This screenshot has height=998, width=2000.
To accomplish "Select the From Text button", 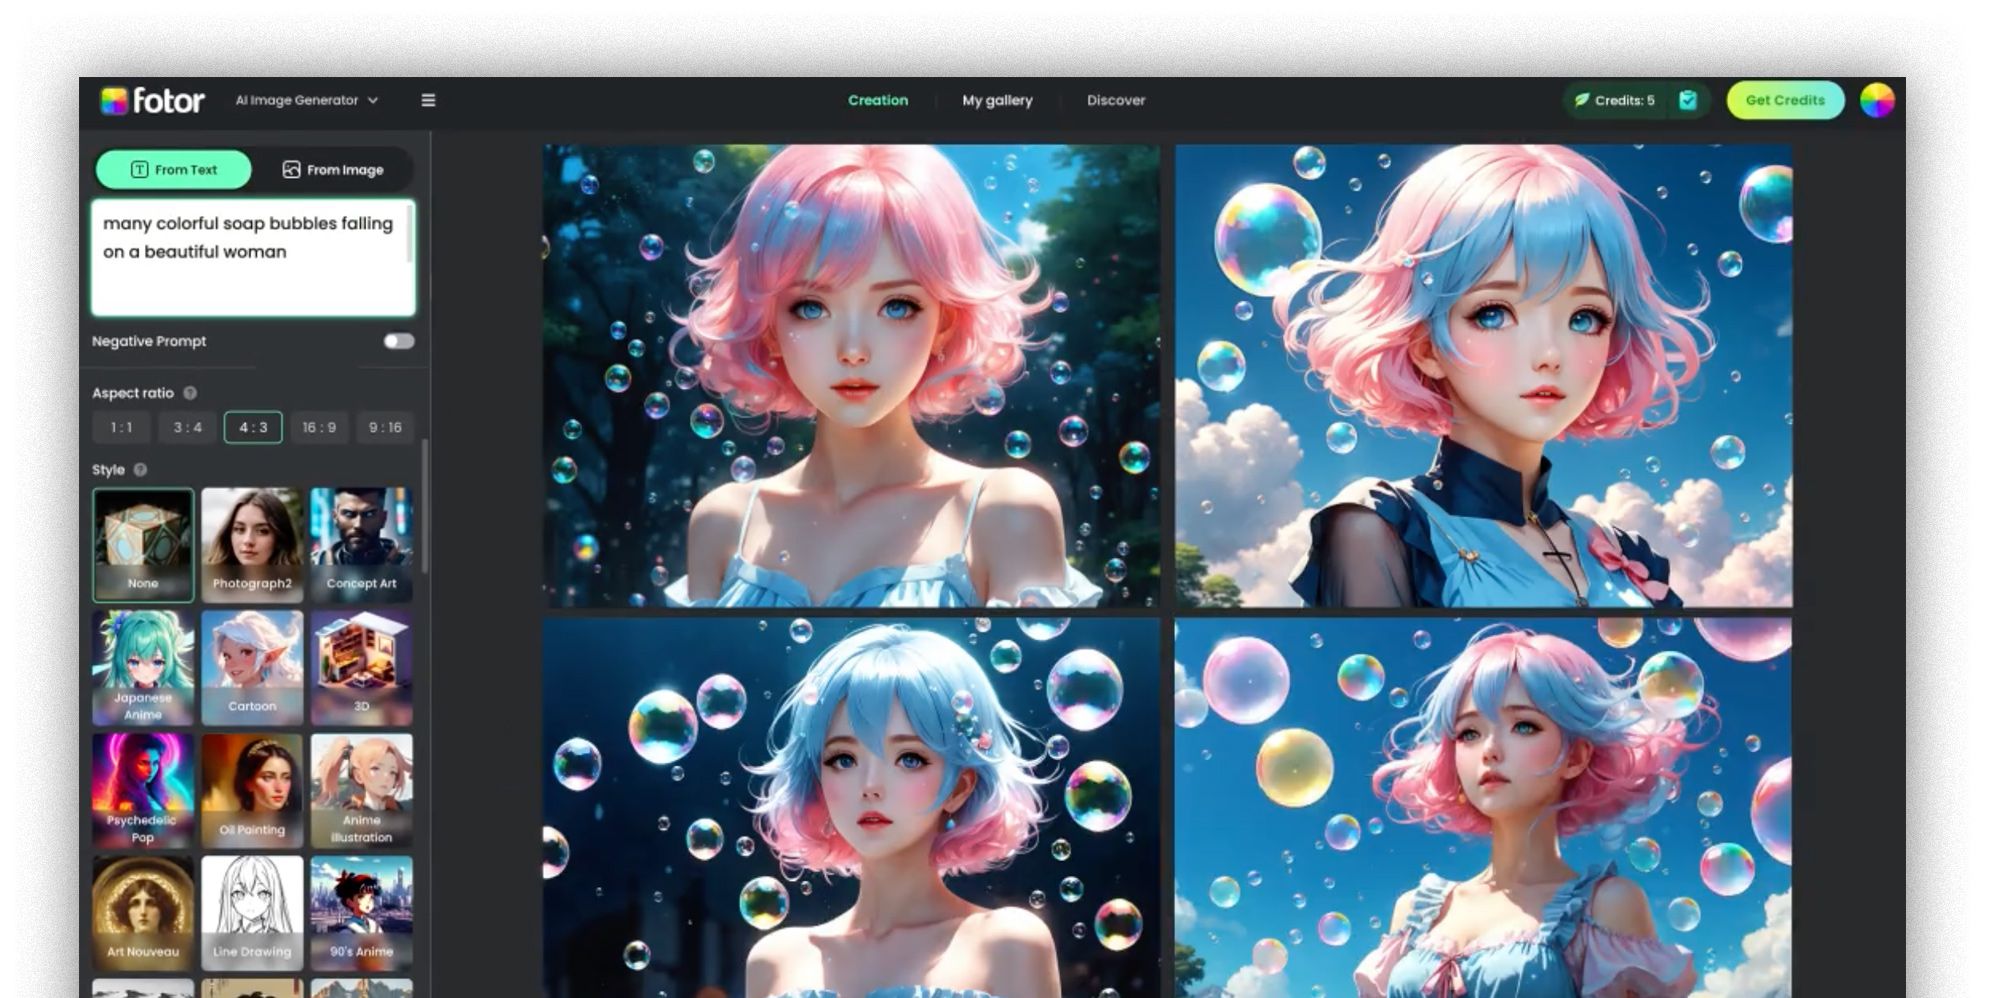I will (174, 170).
